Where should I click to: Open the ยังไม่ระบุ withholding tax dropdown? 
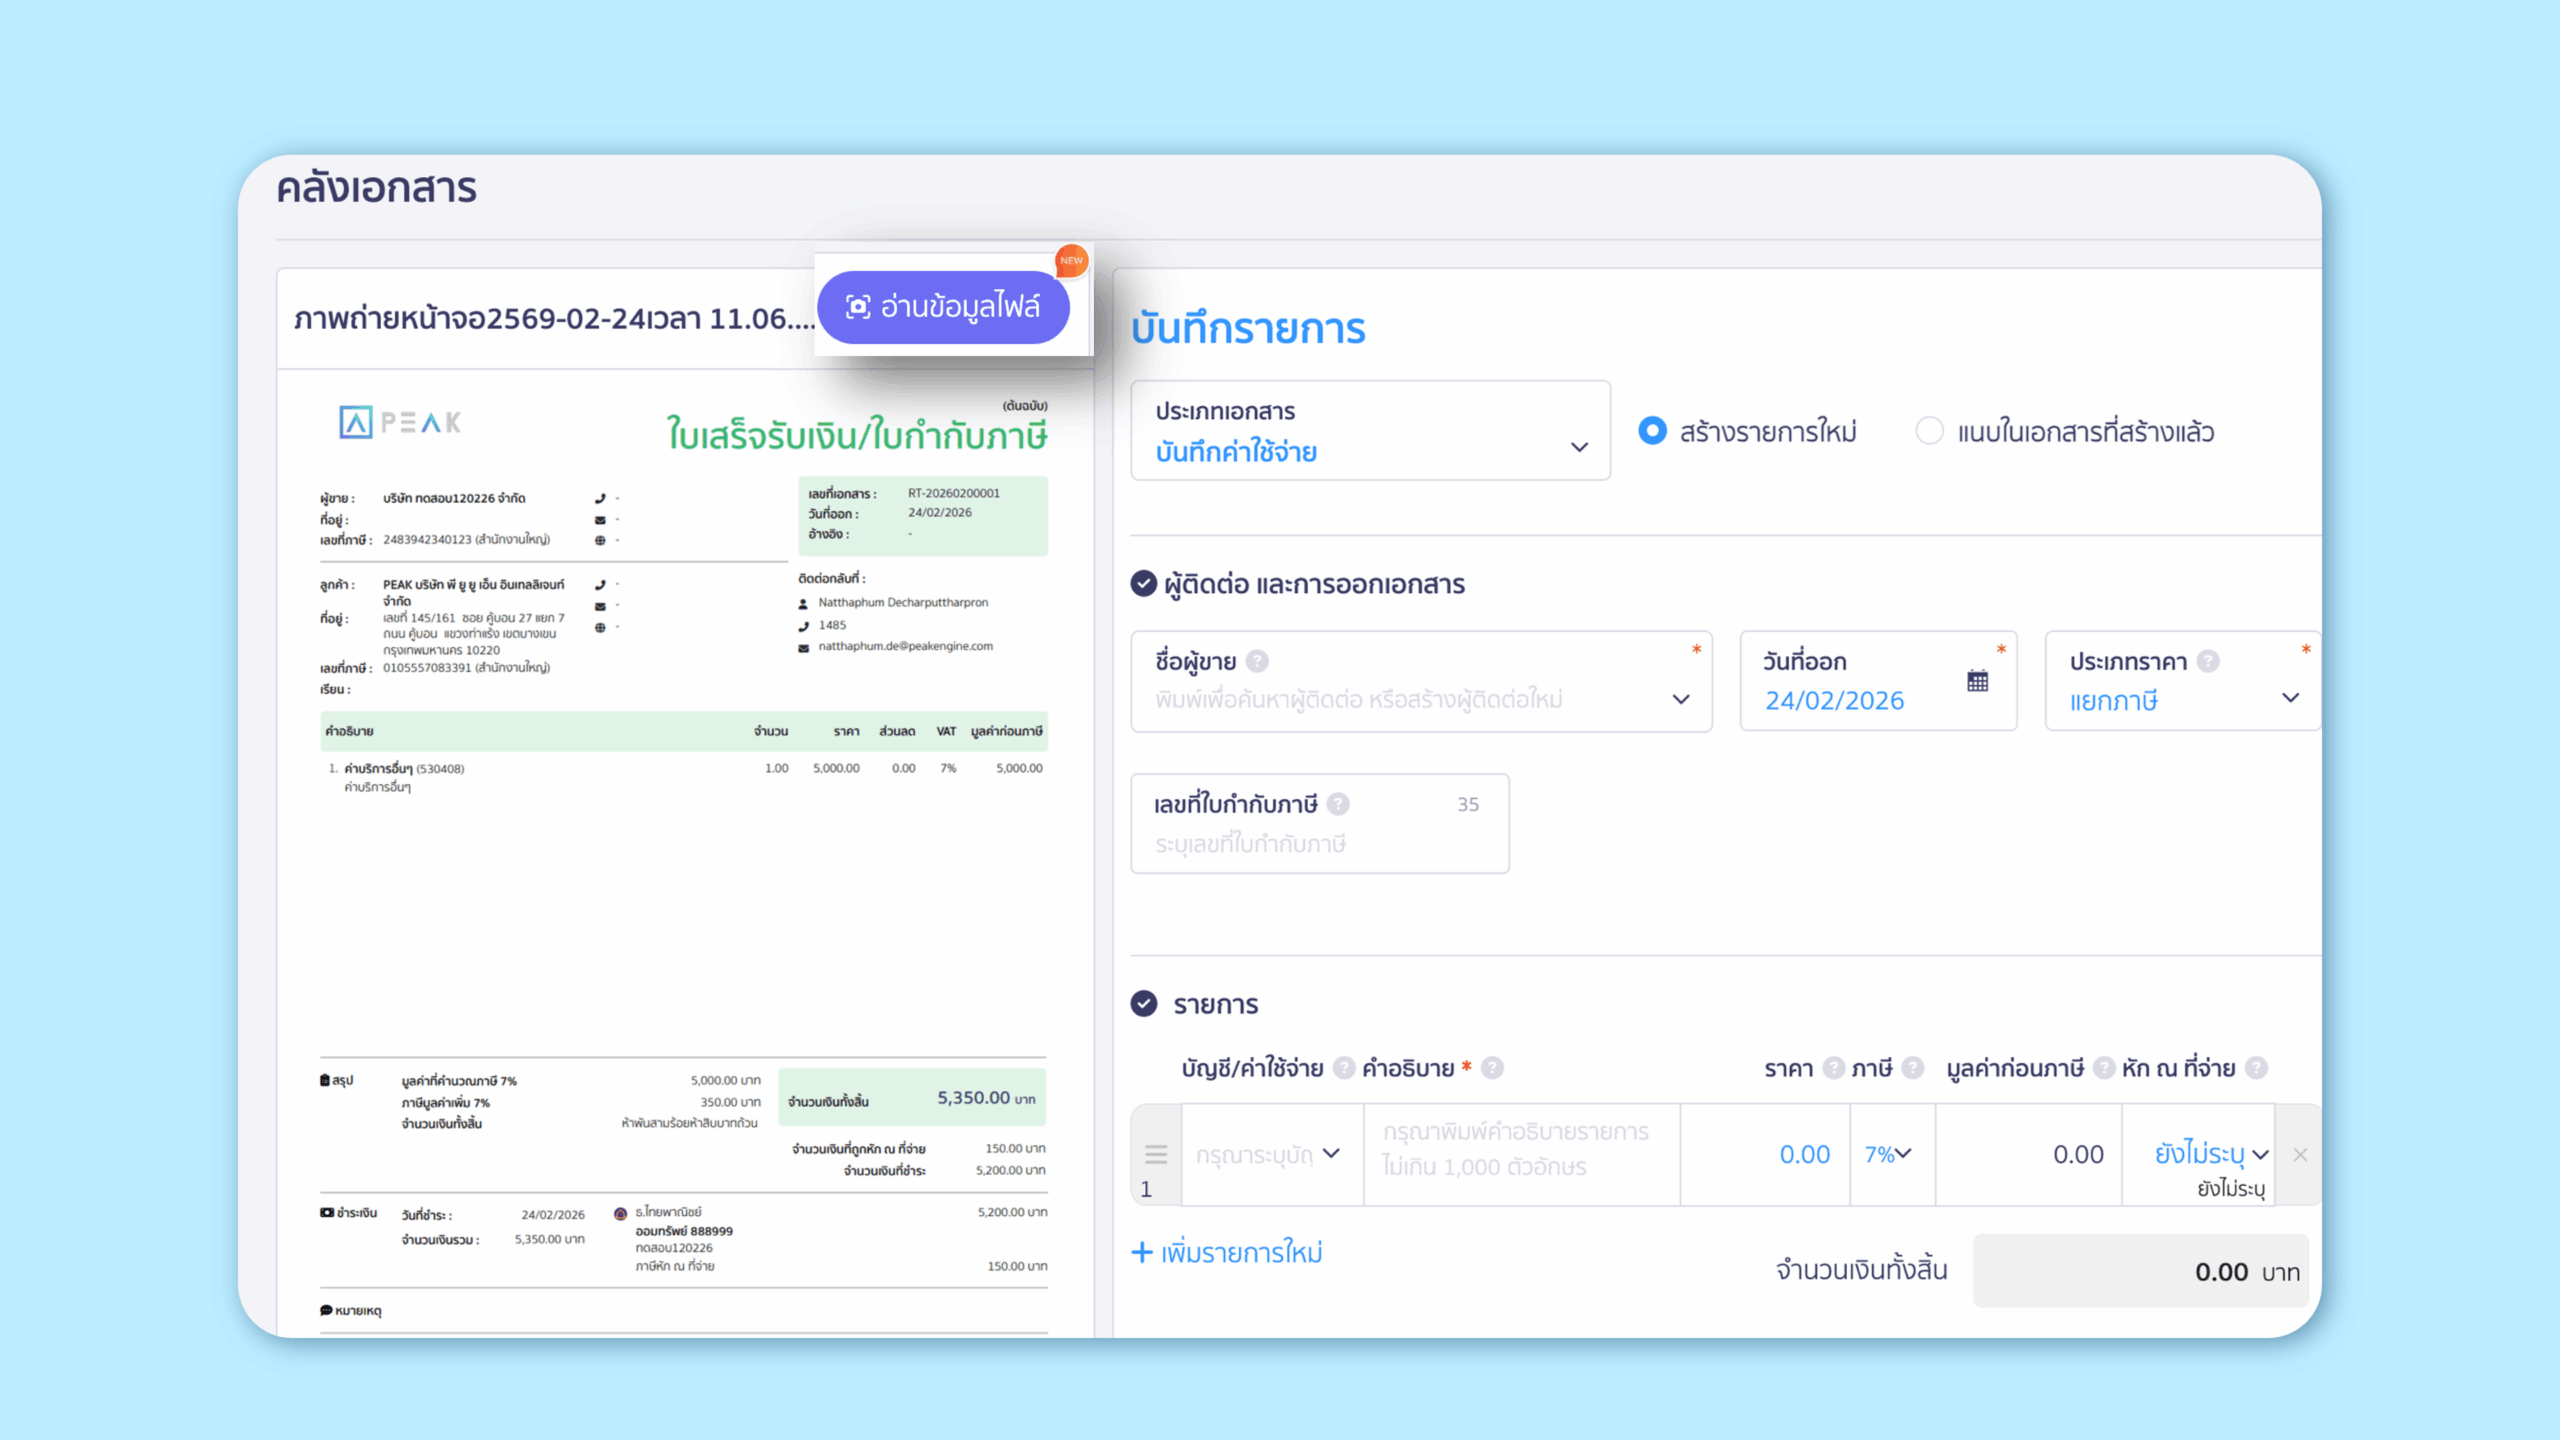pos(2211,1154)
